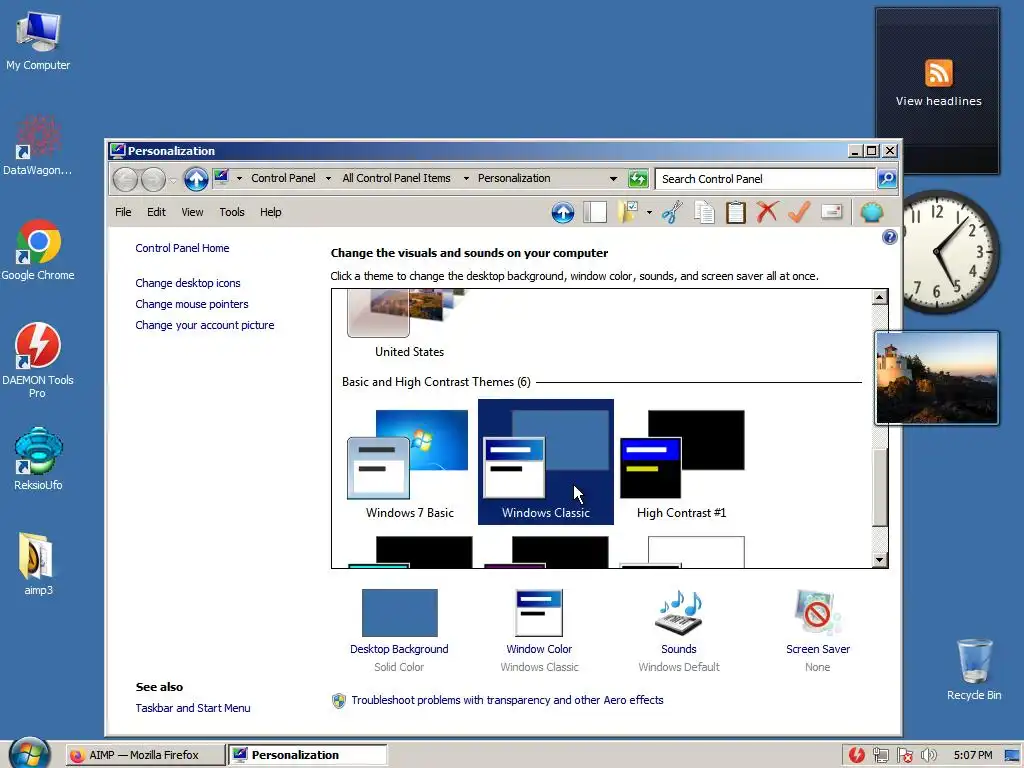Open Taskbar and Start Menu link
The height and width of the screenshot is (768, 1024).
click(193, 708)
